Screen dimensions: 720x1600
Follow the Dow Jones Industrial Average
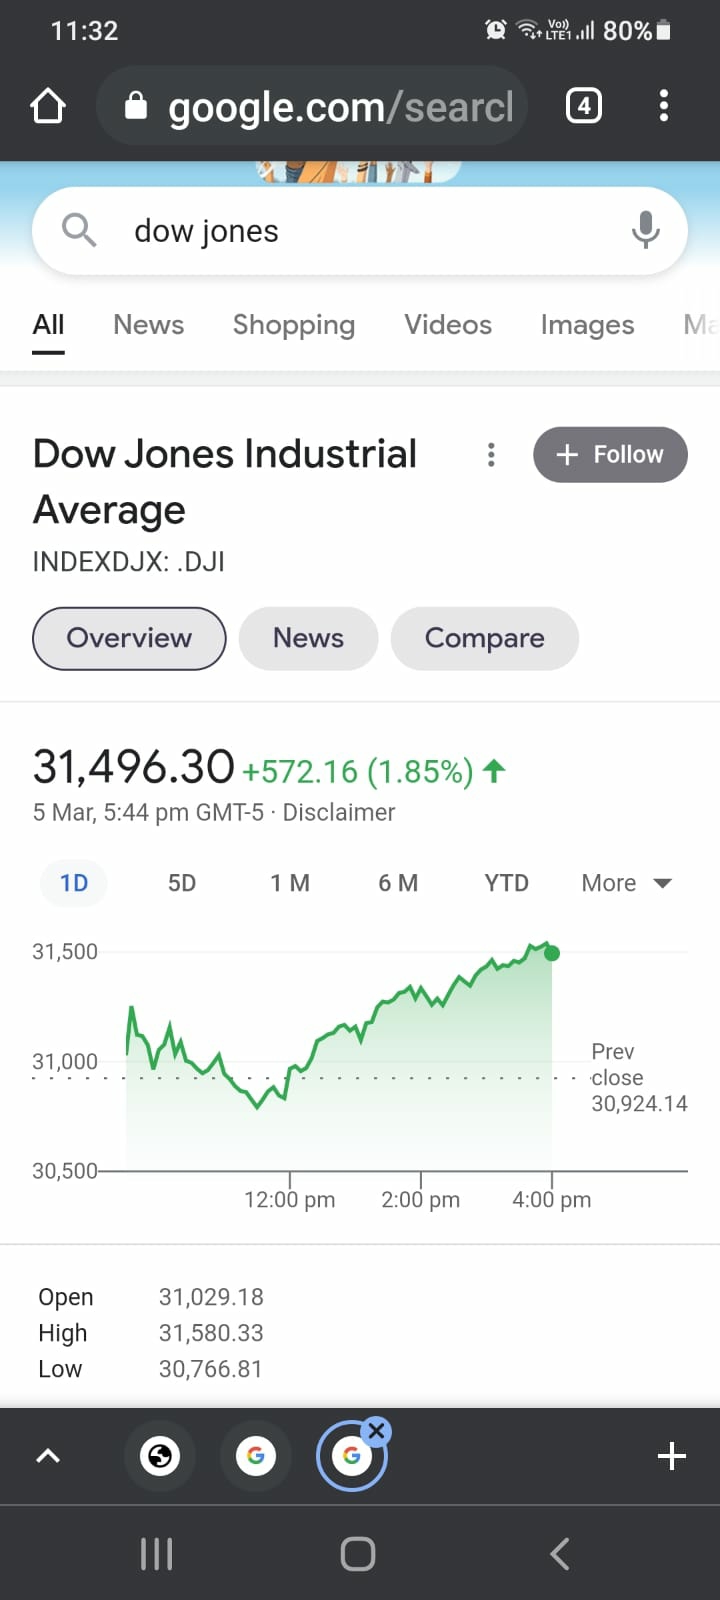pos(610,455)
